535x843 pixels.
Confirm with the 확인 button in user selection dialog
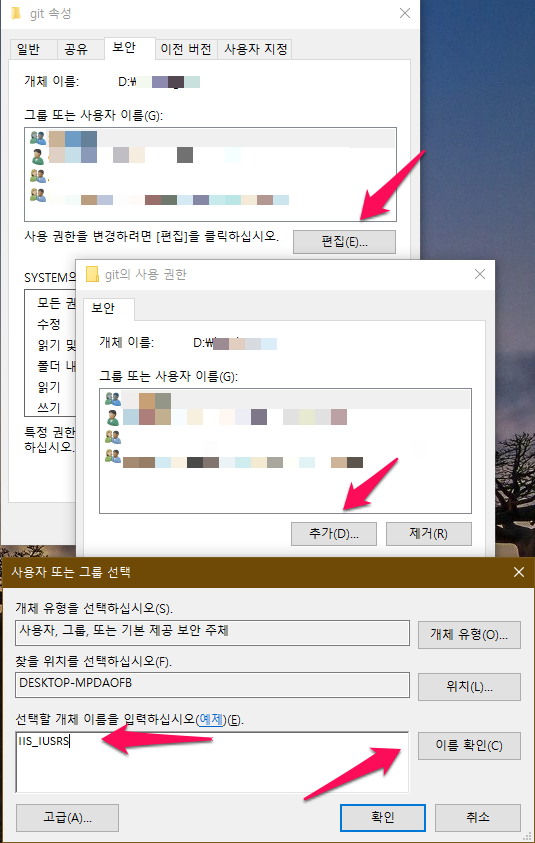(383, 818)
